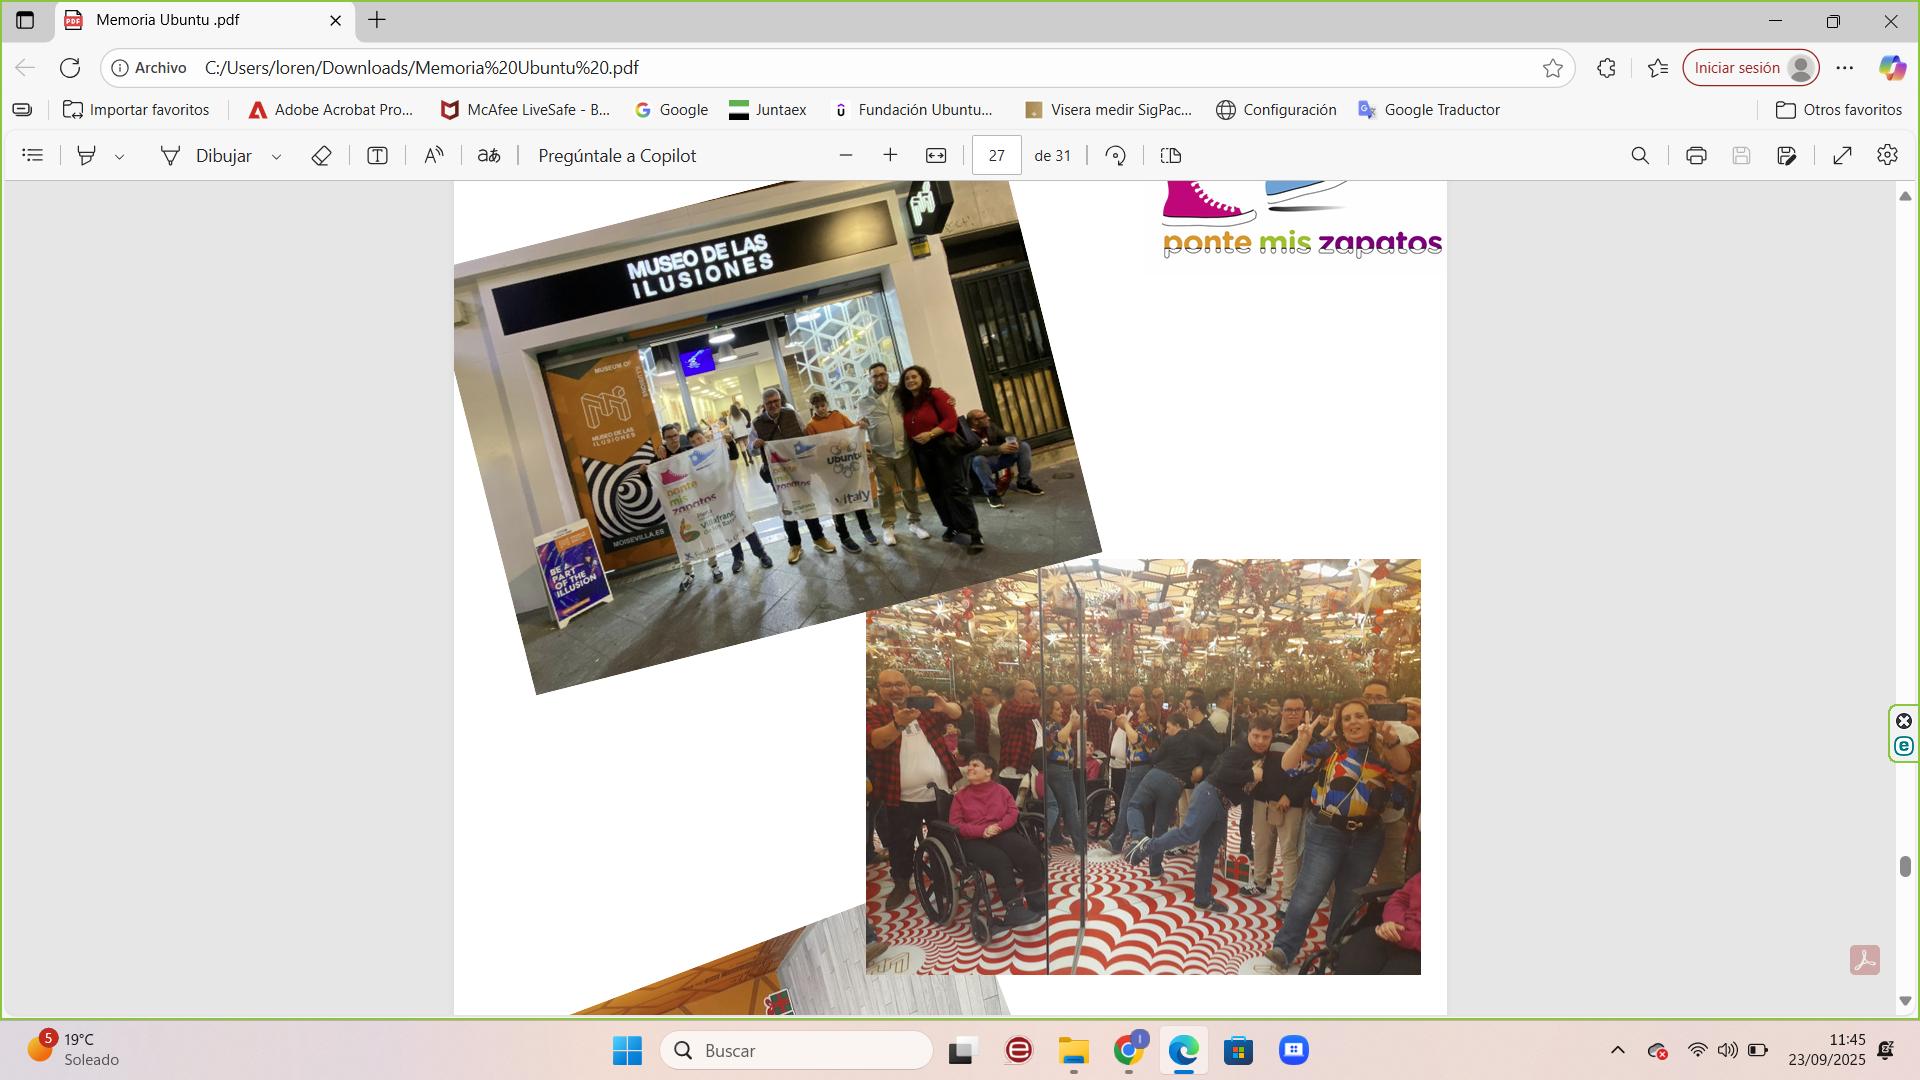Expand the Dibujar pen options arrow
The image size is (1920, 1080).
click(277, 157)
